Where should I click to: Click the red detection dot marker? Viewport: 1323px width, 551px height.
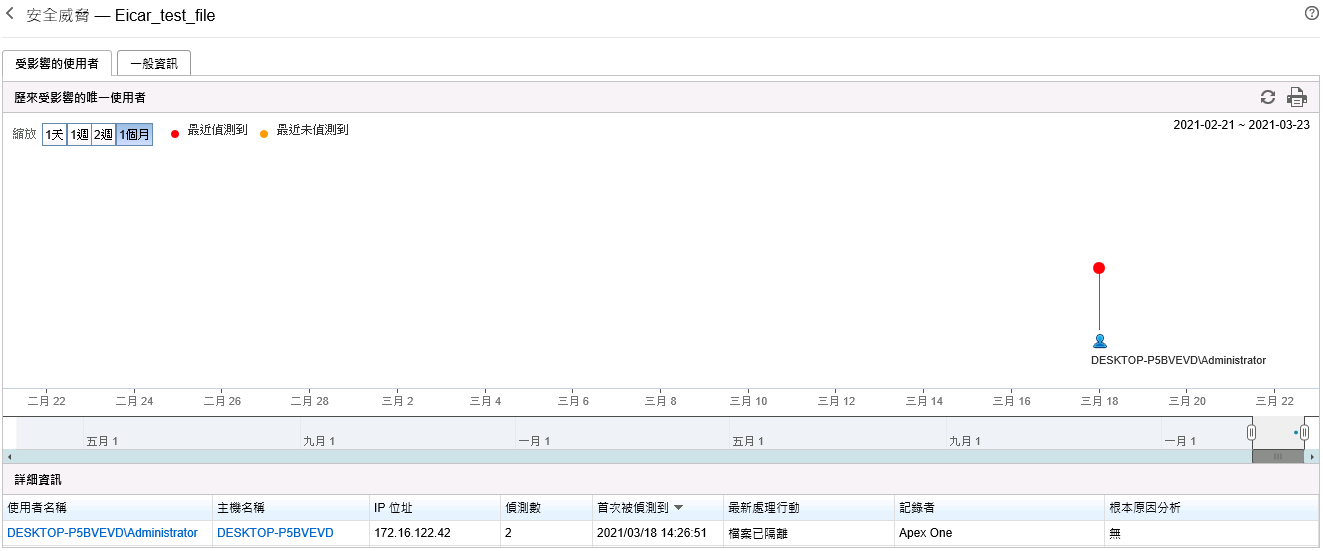(x=1099, y=268)
